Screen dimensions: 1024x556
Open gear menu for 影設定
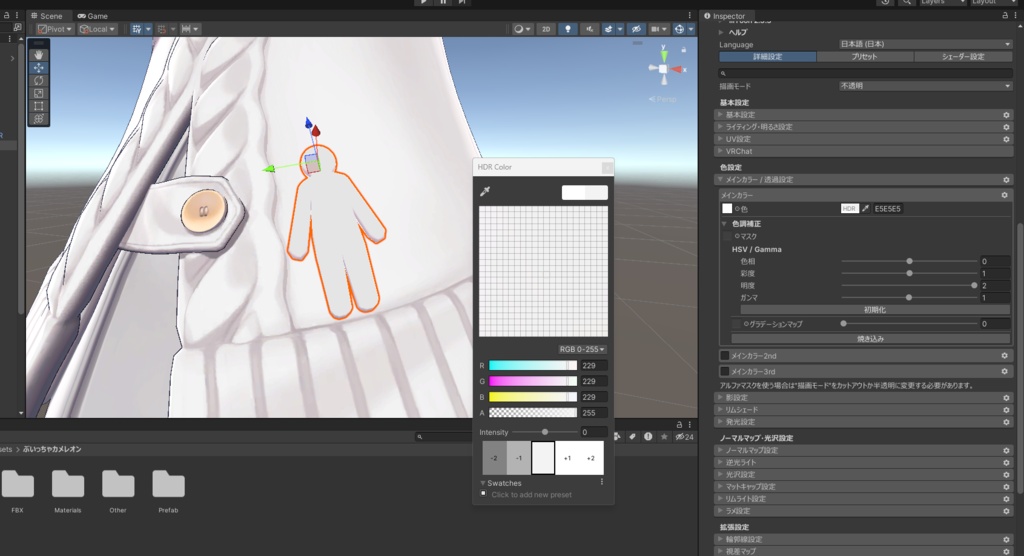point(1006,398)
